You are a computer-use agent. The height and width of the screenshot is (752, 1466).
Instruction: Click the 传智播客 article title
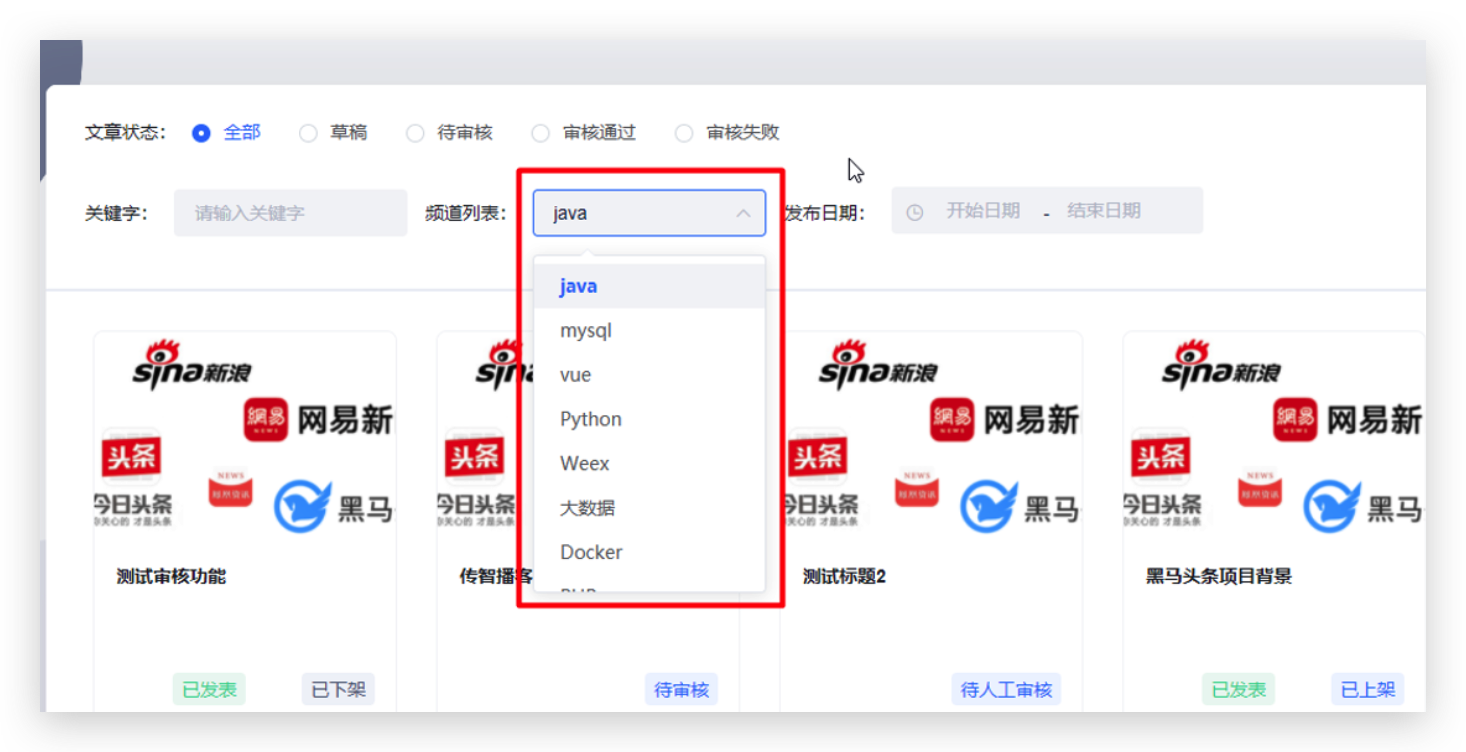click(x=496, y=577)
